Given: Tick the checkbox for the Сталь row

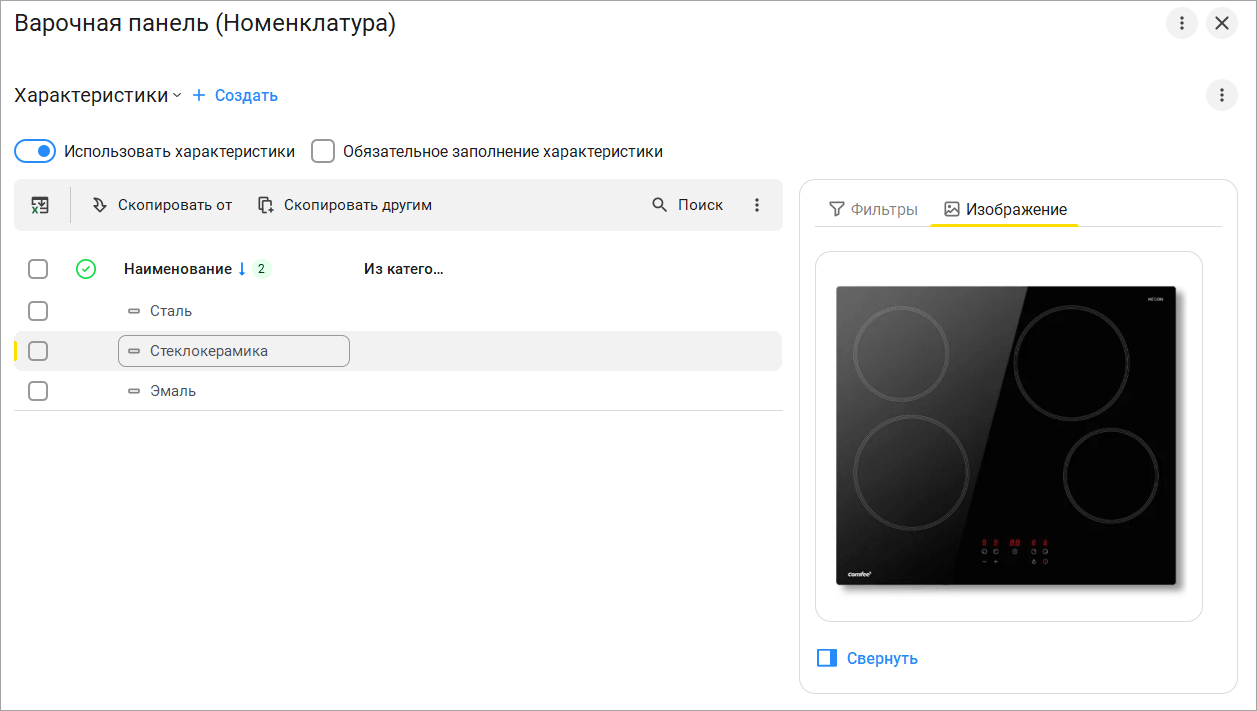Looking at the screenshot, I should pos(38,311).
